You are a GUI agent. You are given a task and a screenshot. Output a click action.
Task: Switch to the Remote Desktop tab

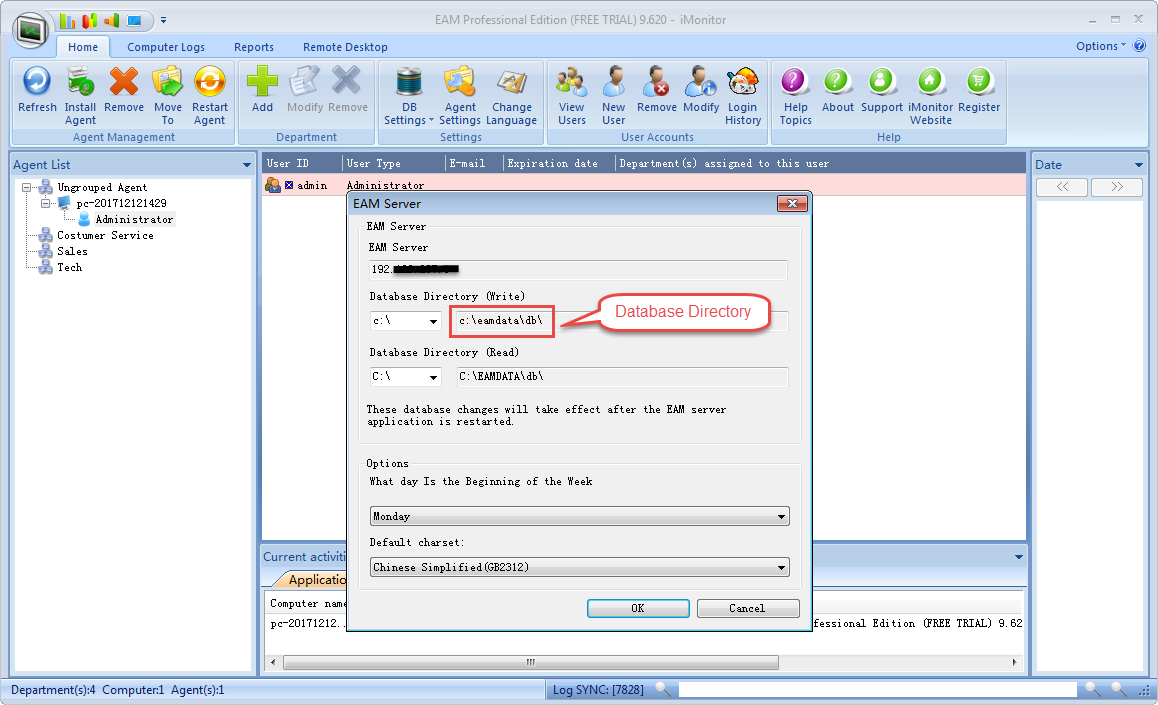pyautogui.click(x=345, y=47)
